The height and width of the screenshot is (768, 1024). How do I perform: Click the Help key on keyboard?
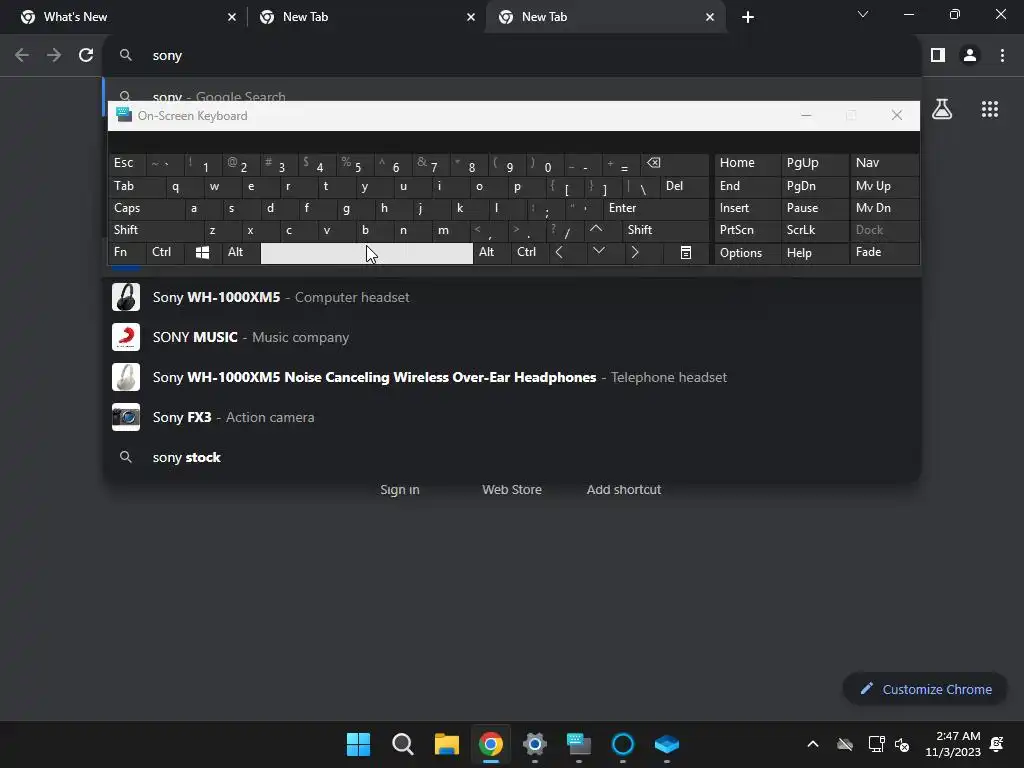coord(814,253)
